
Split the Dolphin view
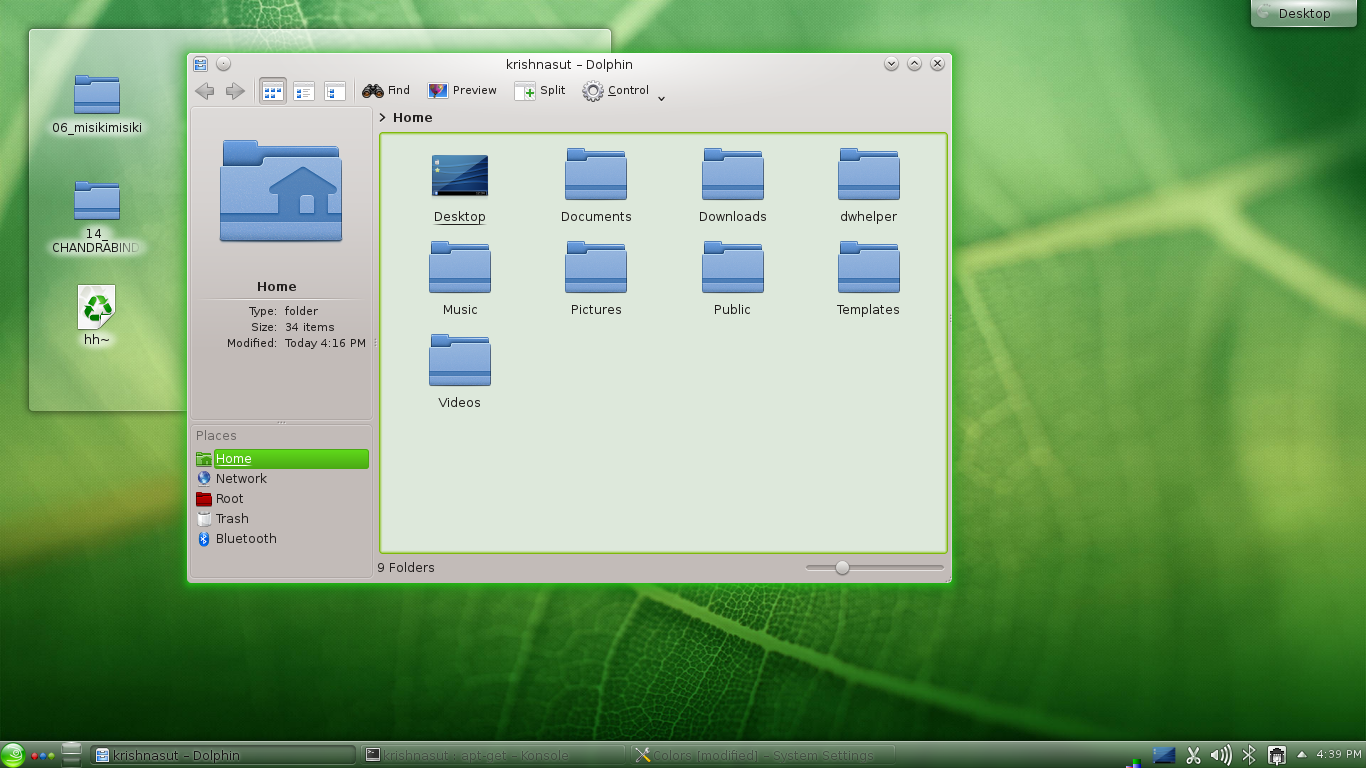(x=540, y=90)
